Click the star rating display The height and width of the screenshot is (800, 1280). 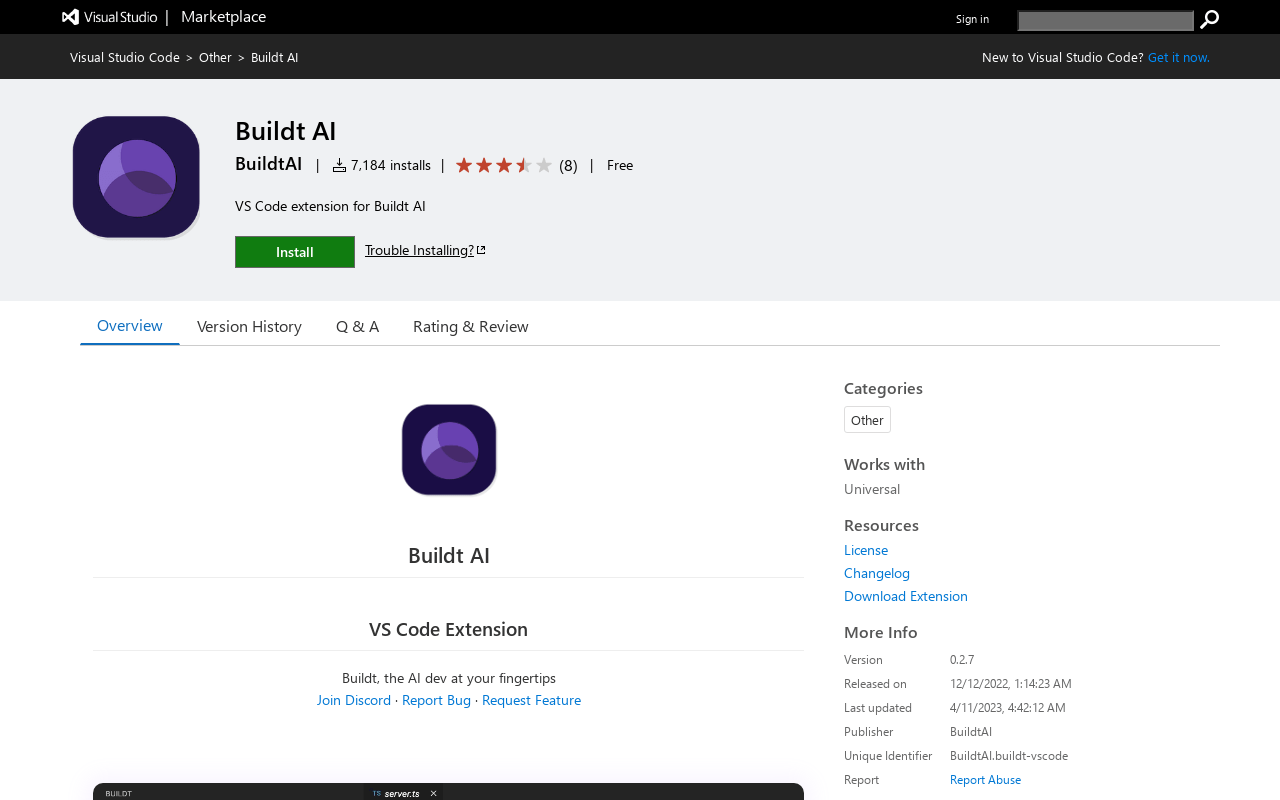[x=503, y=165]
